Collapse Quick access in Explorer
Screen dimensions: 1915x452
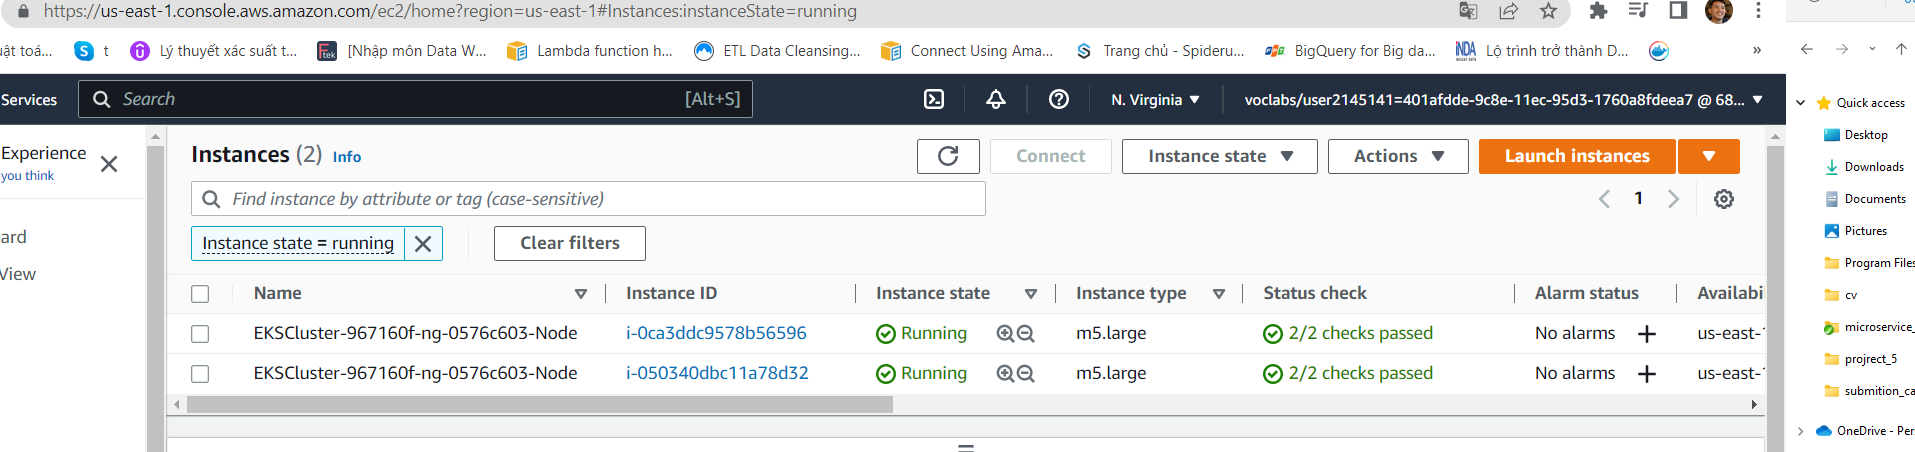pyautogui.click(x=1801, y=103)
